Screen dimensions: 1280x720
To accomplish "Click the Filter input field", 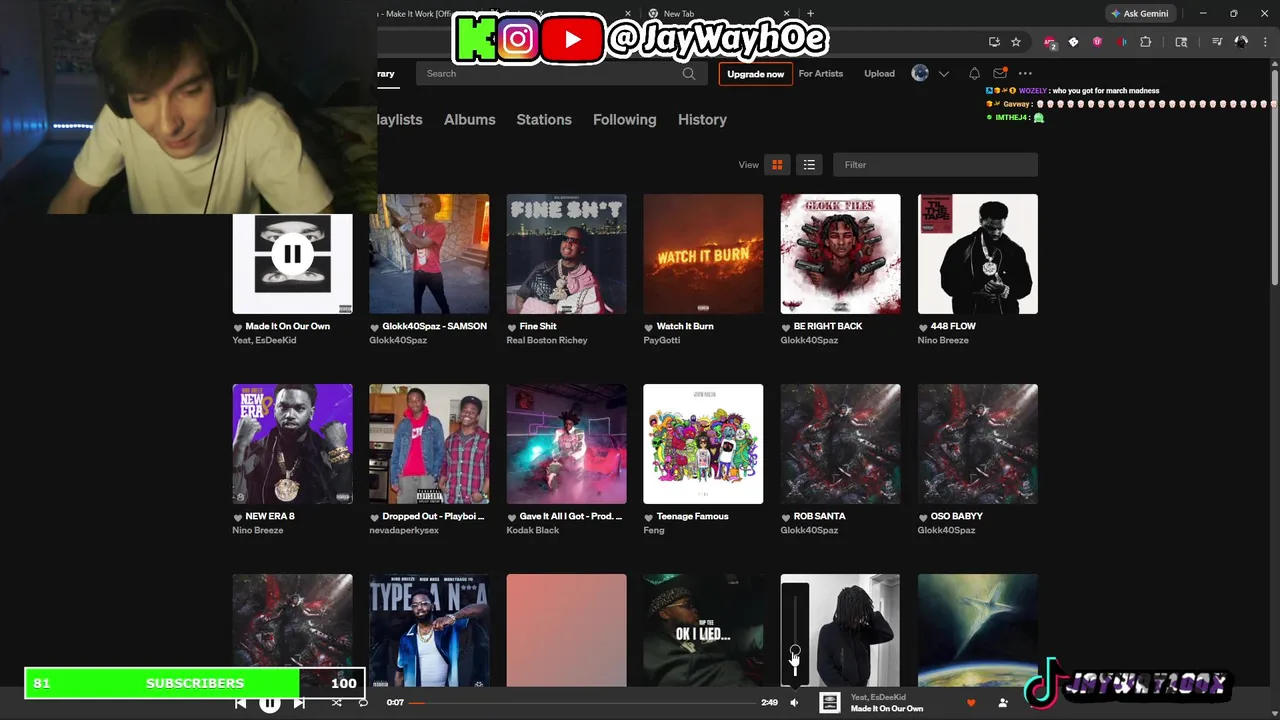I will (x=935, y=165).
